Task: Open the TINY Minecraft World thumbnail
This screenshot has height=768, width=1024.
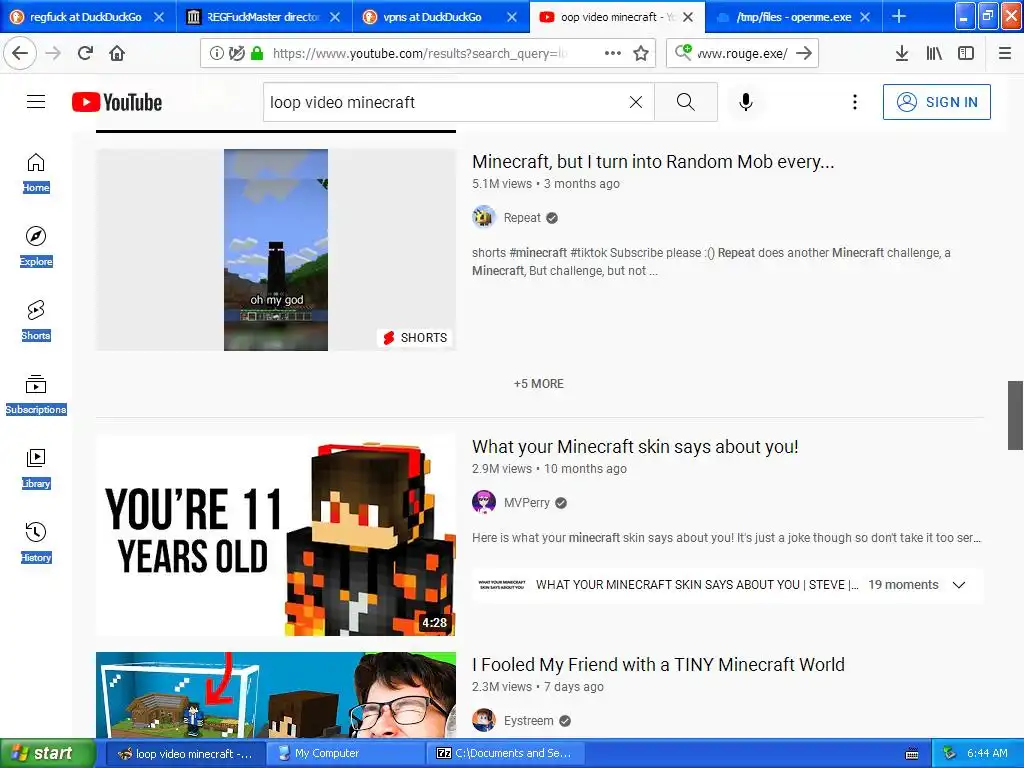Action: [276, 695]
